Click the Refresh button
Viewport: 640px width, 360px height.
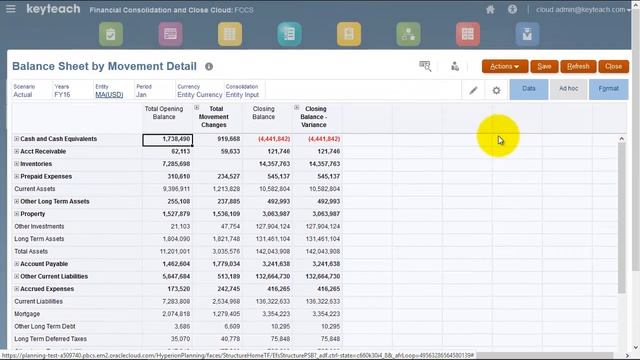[578, 67]
